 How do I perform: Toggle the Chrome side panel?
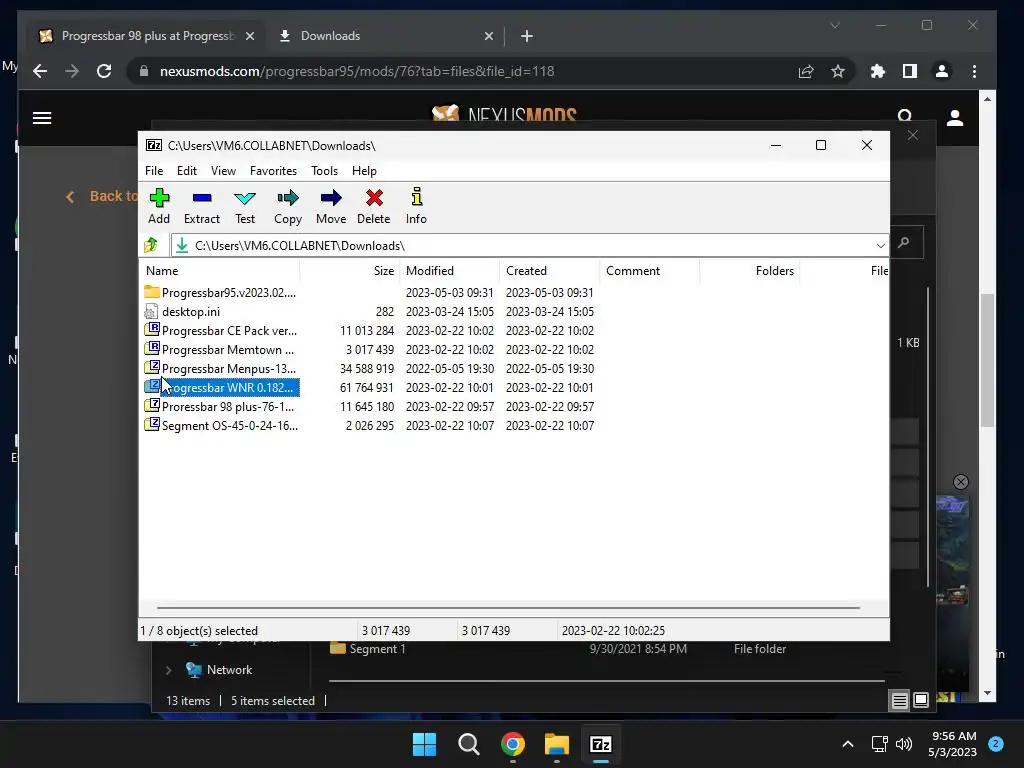point(910,71)
